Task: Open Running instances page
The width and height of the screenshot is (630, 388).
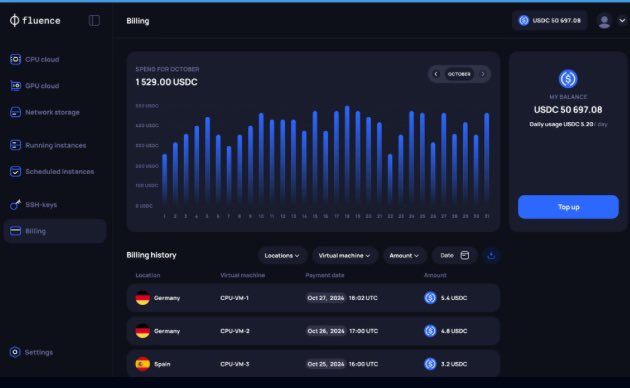Action: click(x=56, y=145)
